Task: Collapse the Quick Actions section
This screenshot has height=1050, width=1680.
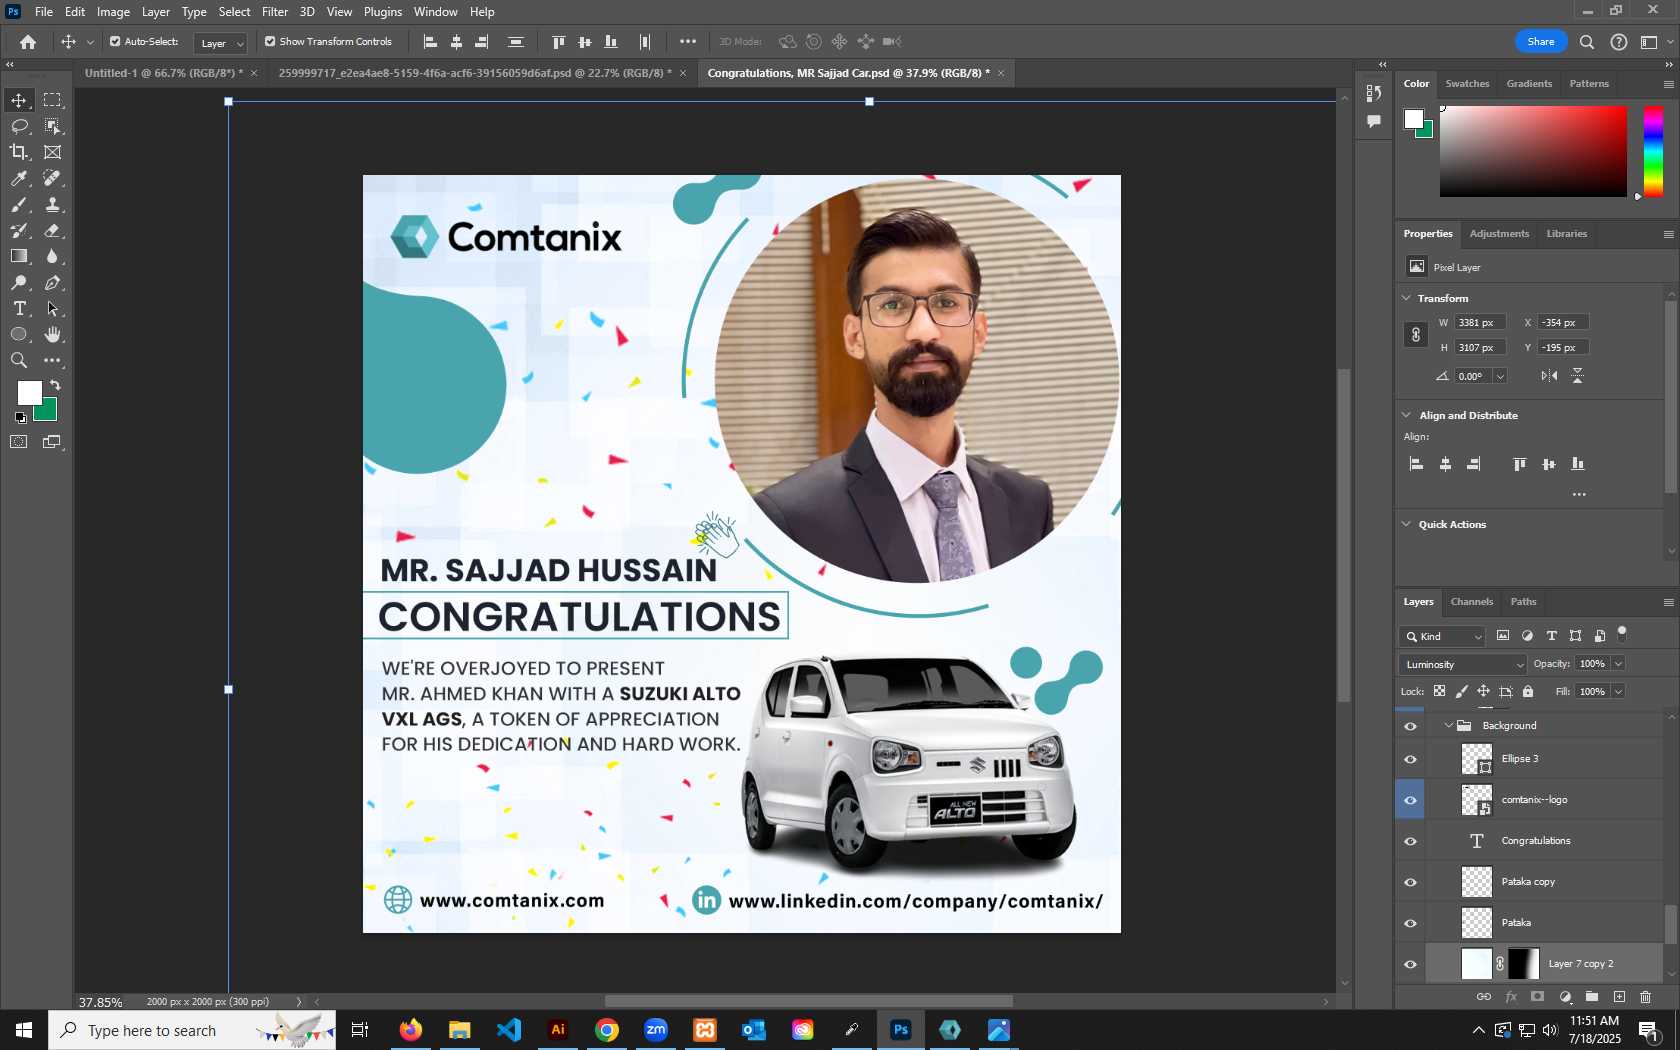Action: pyautogui.click(x=1406, y=524)
